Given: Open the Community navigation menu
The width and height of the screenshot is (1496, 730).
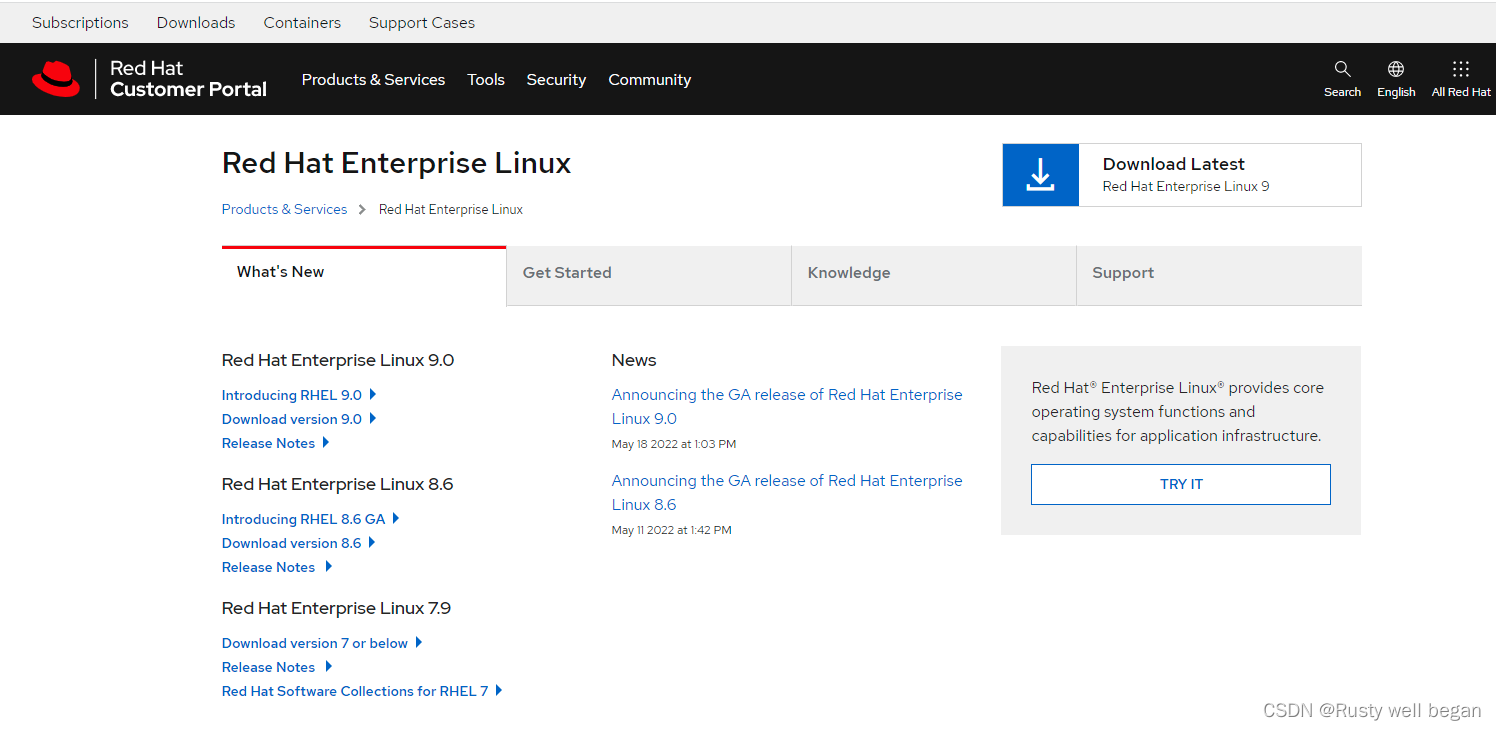Looking at the screenshot, I should coord(650,79).
